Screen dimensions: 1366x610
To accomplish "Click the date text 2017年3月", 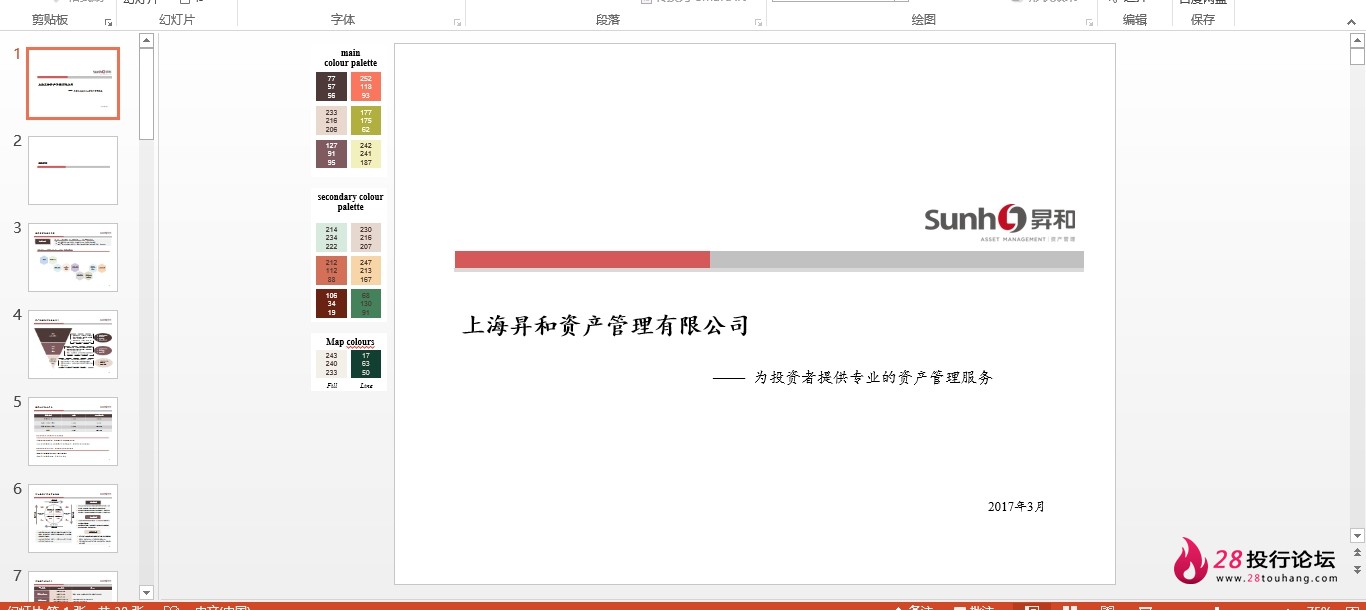I will [x=1016, y=507].
